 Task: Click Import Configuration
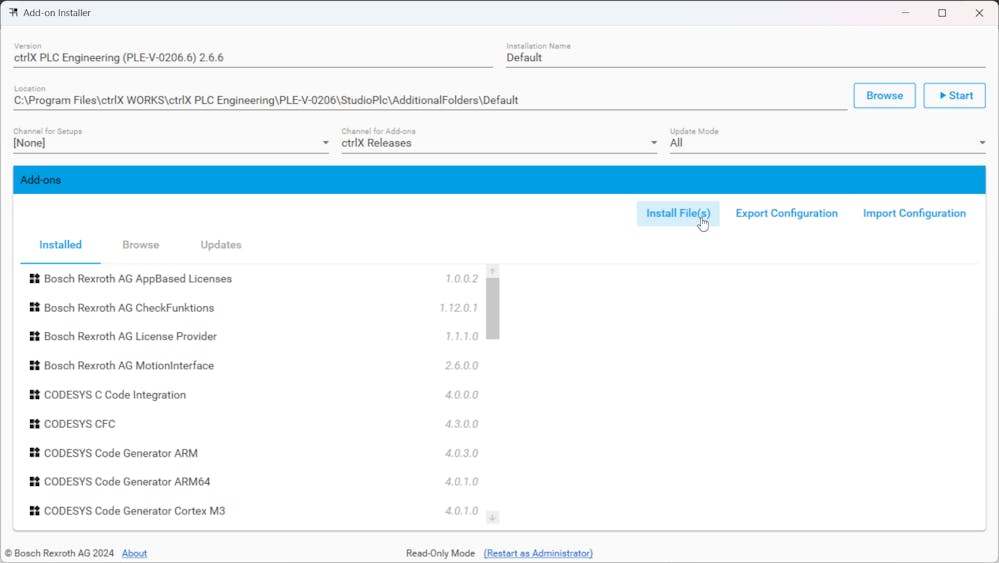914,213
